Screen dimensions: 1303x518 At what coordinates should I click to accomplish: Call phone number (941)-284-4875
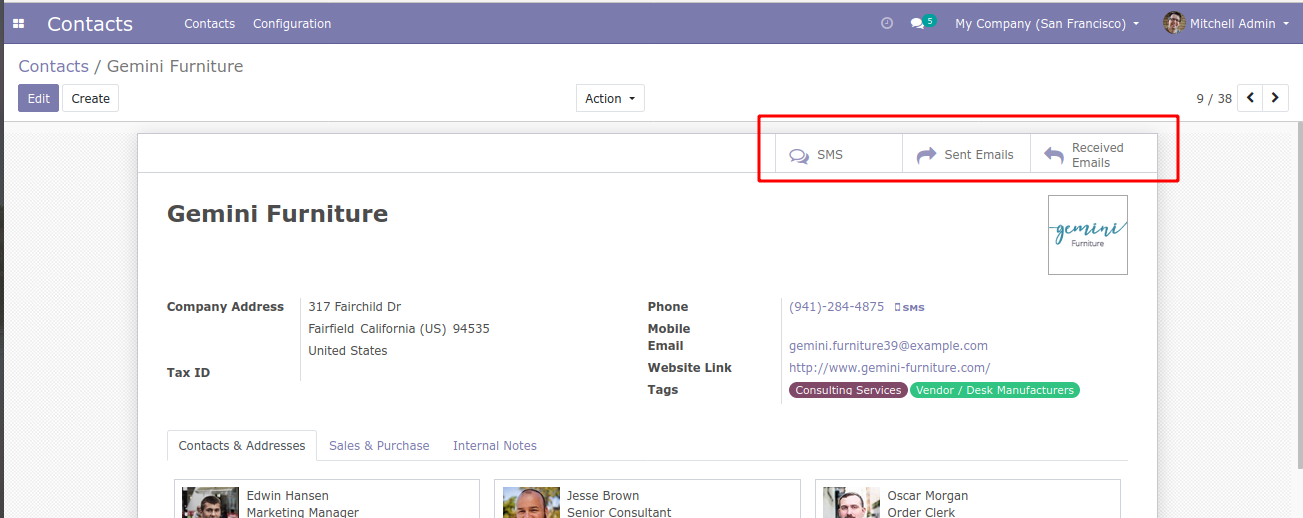coord(836,307)
